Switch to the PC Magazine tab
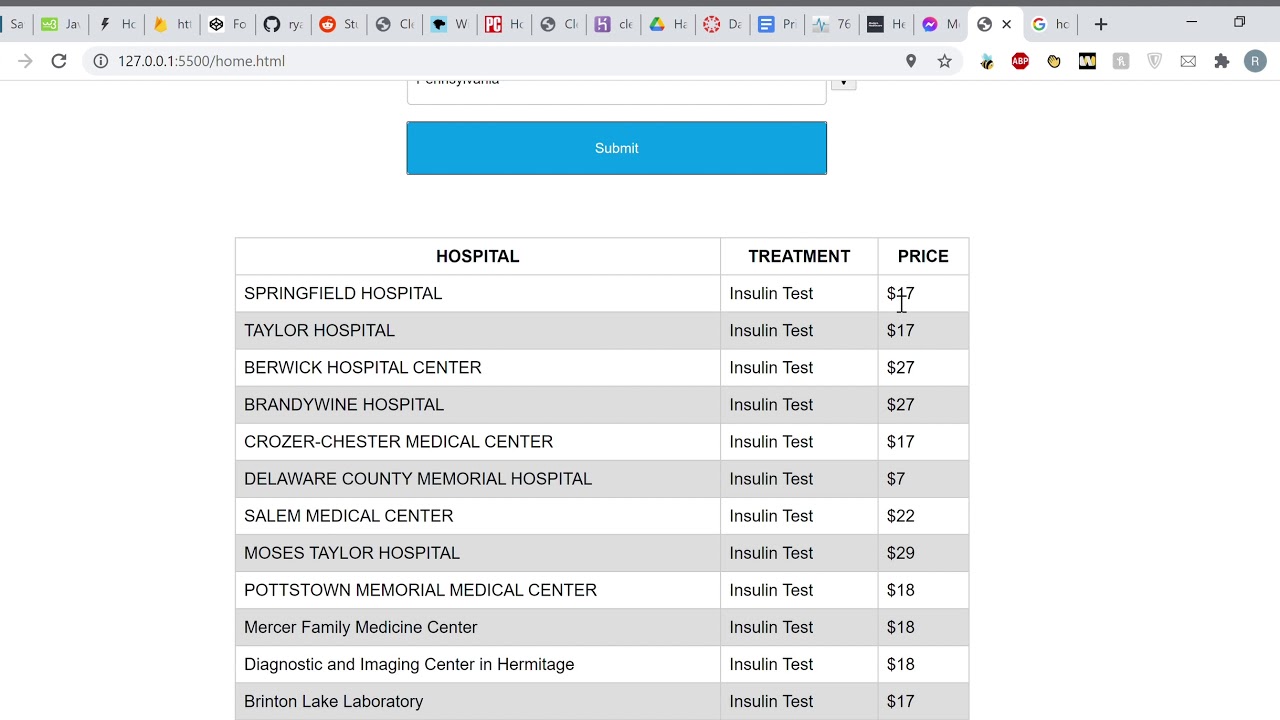Screen dimensions: 1280x720 click(x=503, y=24)
